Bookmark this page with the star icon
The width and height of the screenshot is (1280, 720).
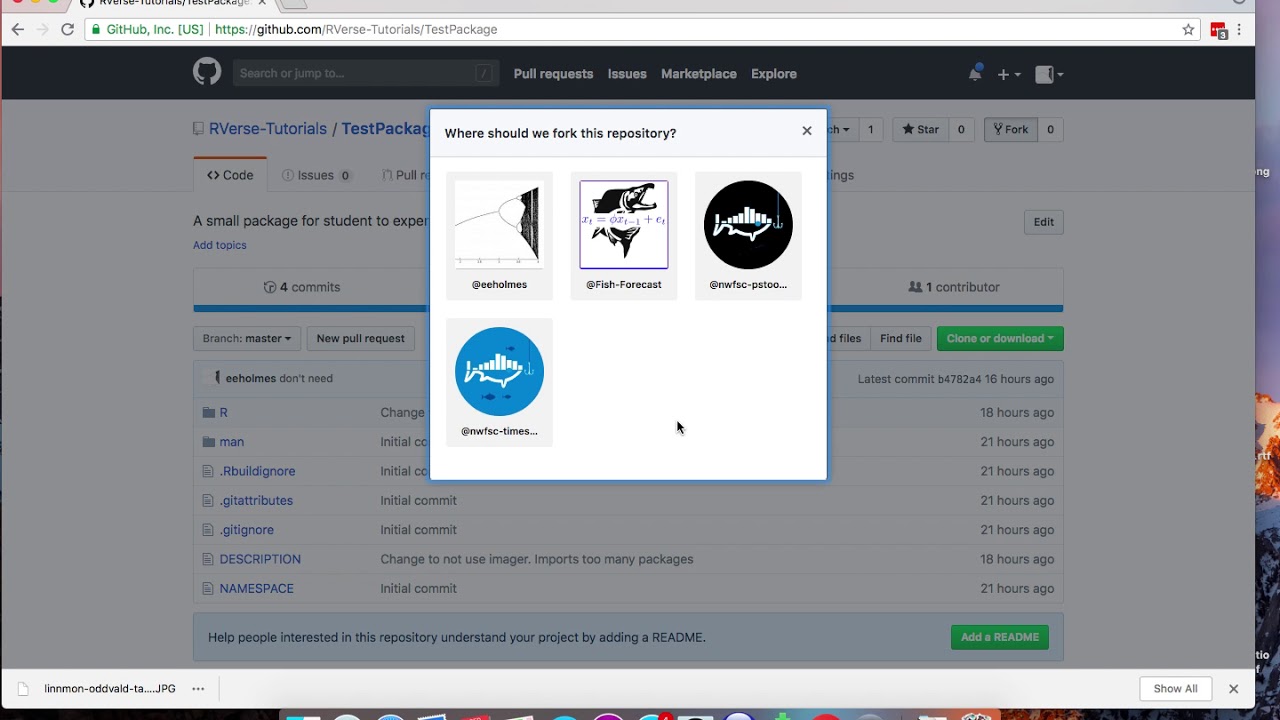pos(1188,30)
